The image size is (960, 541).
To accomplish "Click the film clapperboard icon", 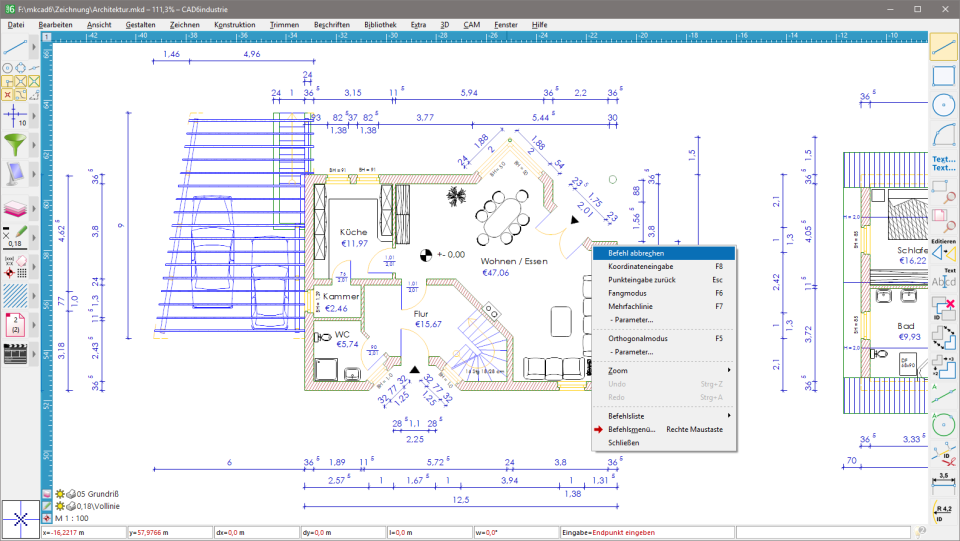I will 15,354.
